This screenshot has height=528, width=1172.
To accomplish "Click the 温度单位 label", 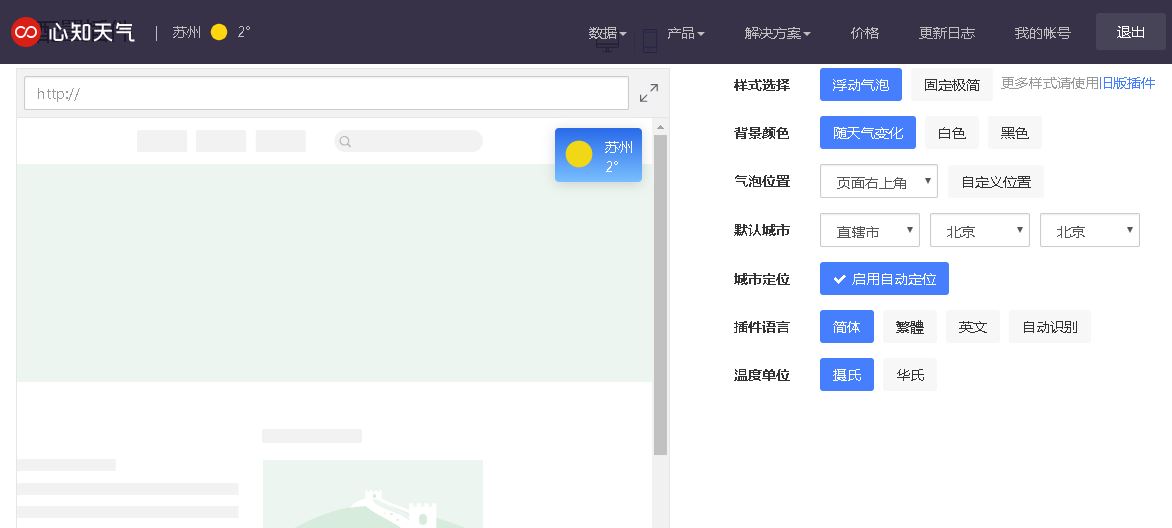I will [x=762, y=375].
